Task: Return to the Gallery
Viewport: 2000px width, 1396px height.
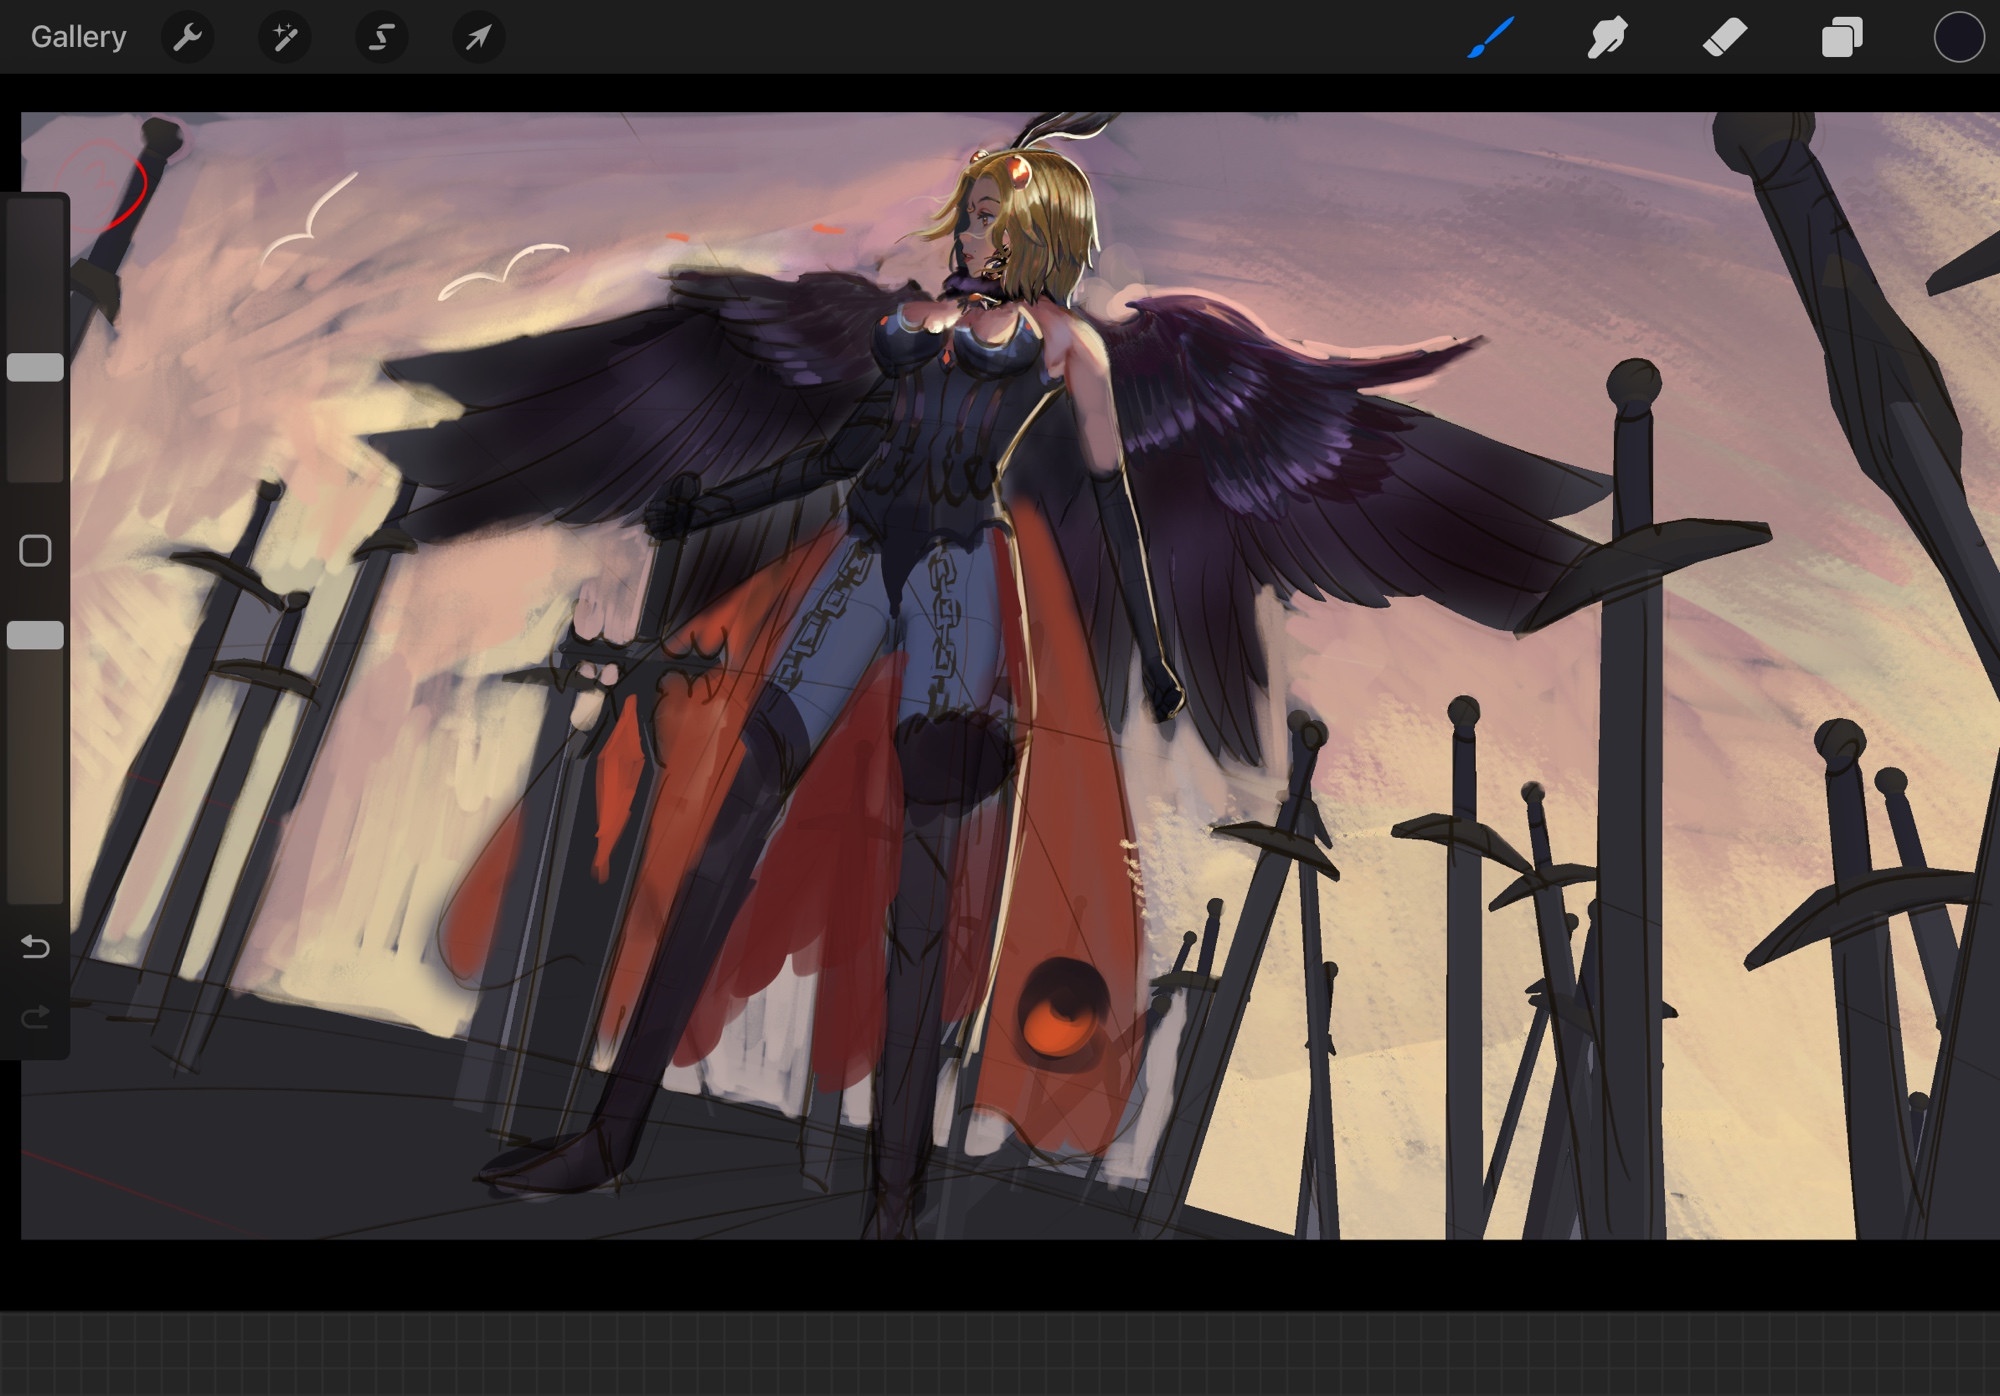Action: (x=78, y=37)
